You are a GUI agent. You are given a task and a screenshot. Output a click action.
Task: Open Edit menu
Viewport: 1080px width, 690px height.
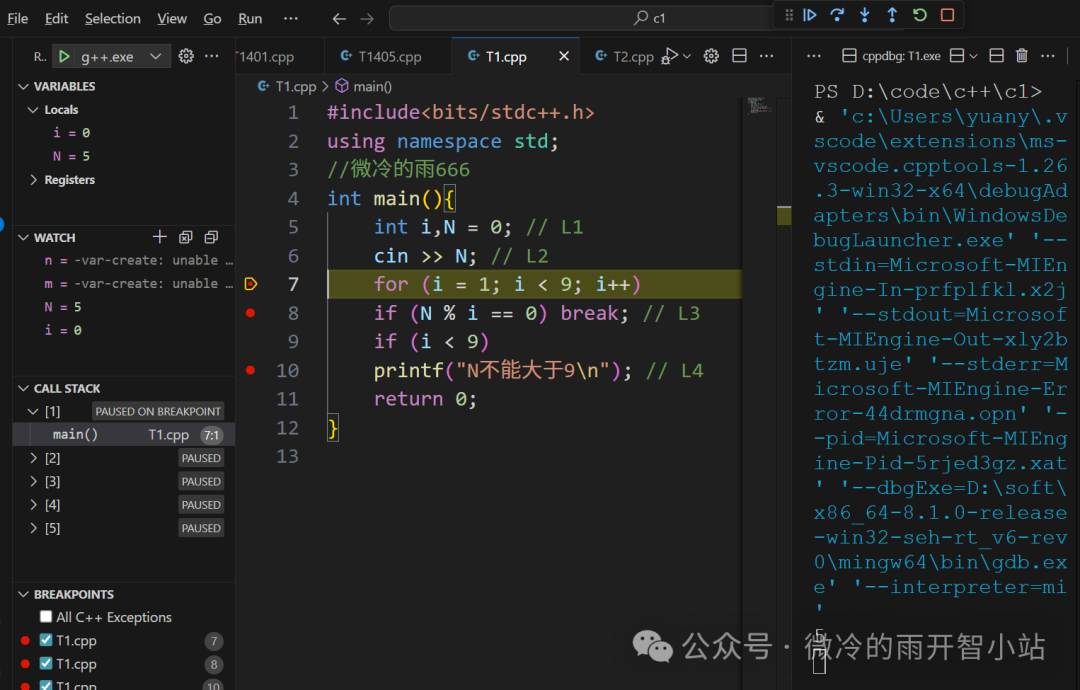tap(56, 19)
